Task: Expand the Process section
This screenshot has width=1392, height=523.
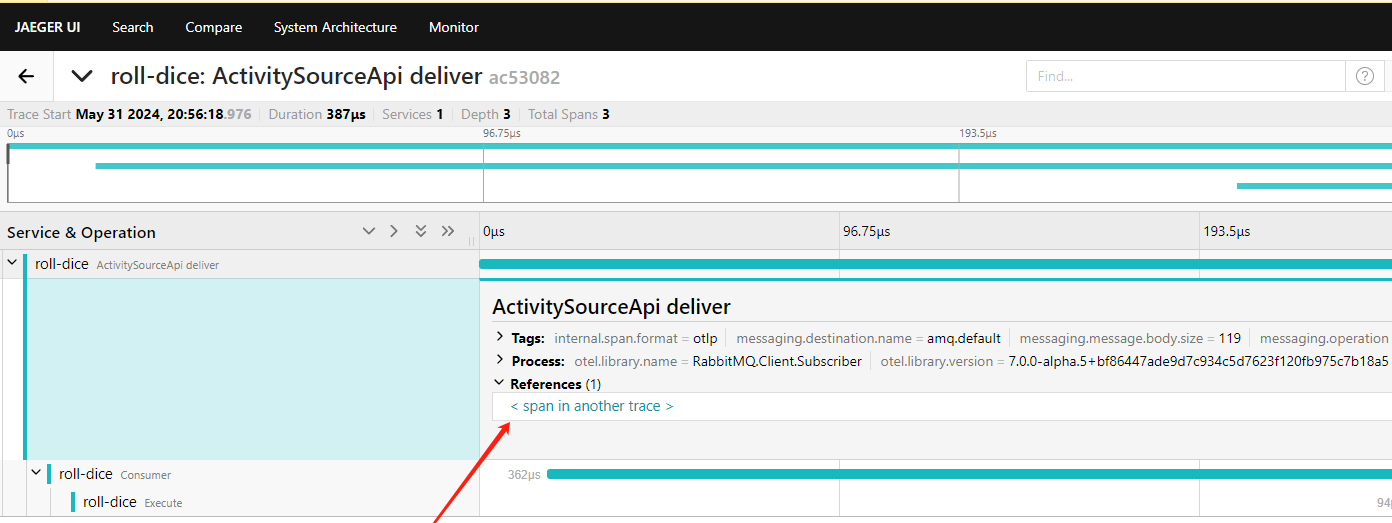Action: (501, 361)
